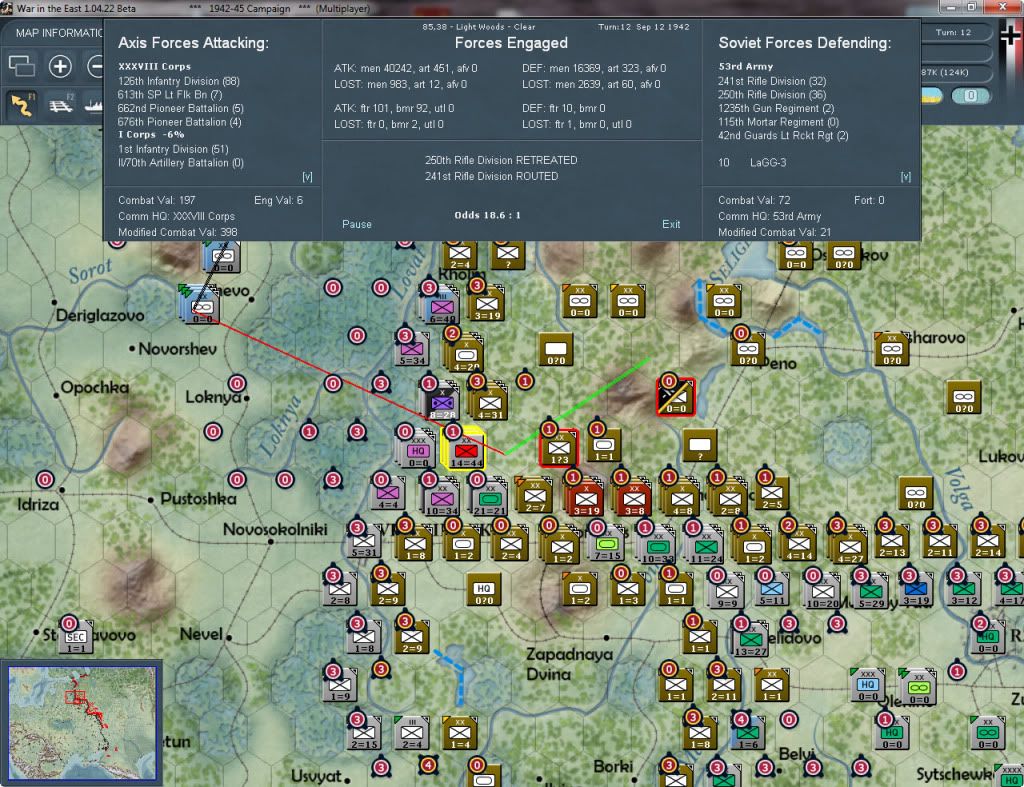This screenshot has width=1024, height=787.
Task: Click the overlapping windows icon in toolbar
Action: coord(21,66)
